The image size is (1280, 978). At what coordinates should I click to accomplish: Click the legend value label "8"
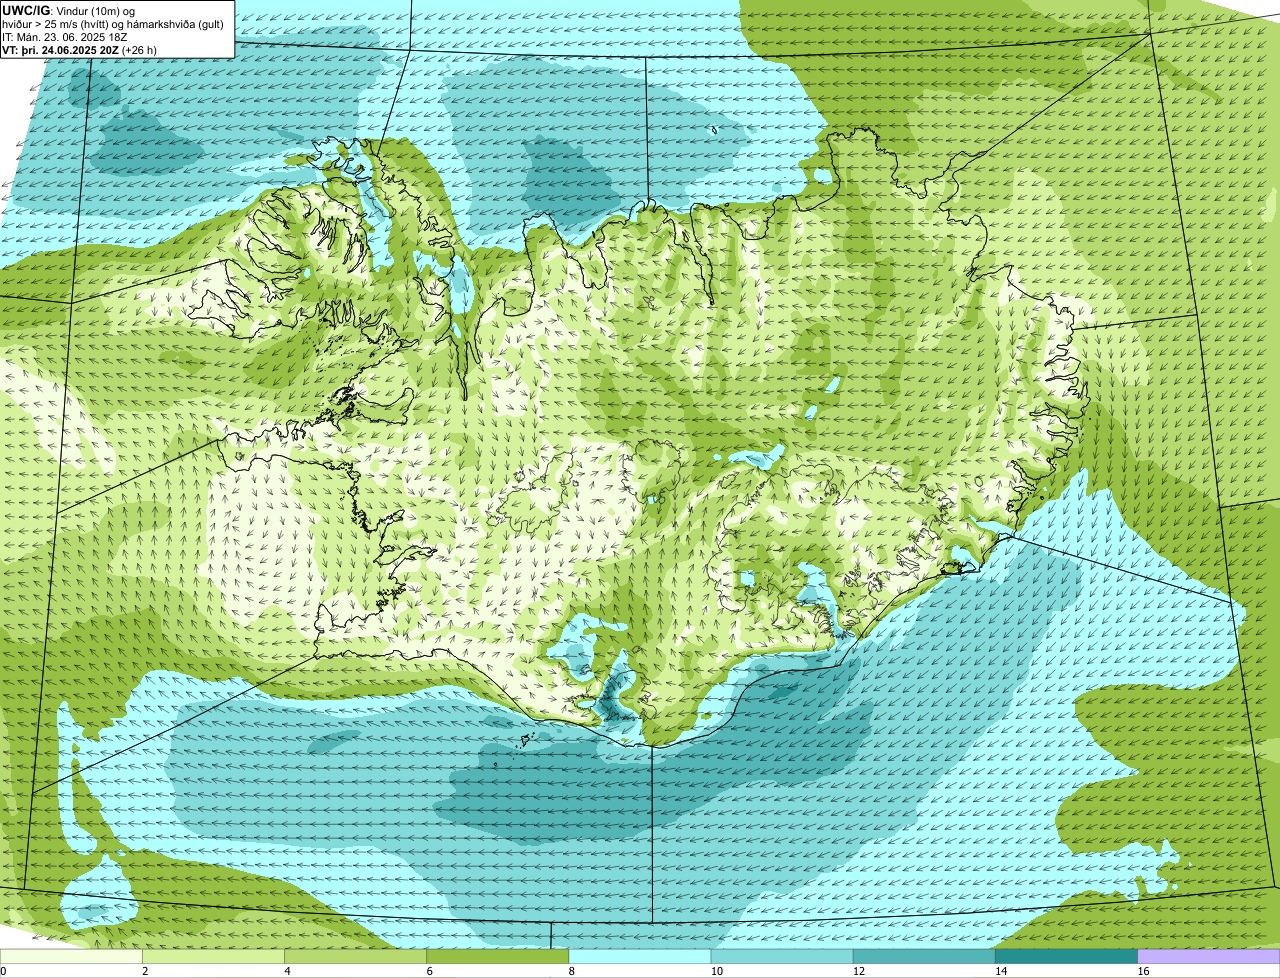pos(571,971)
